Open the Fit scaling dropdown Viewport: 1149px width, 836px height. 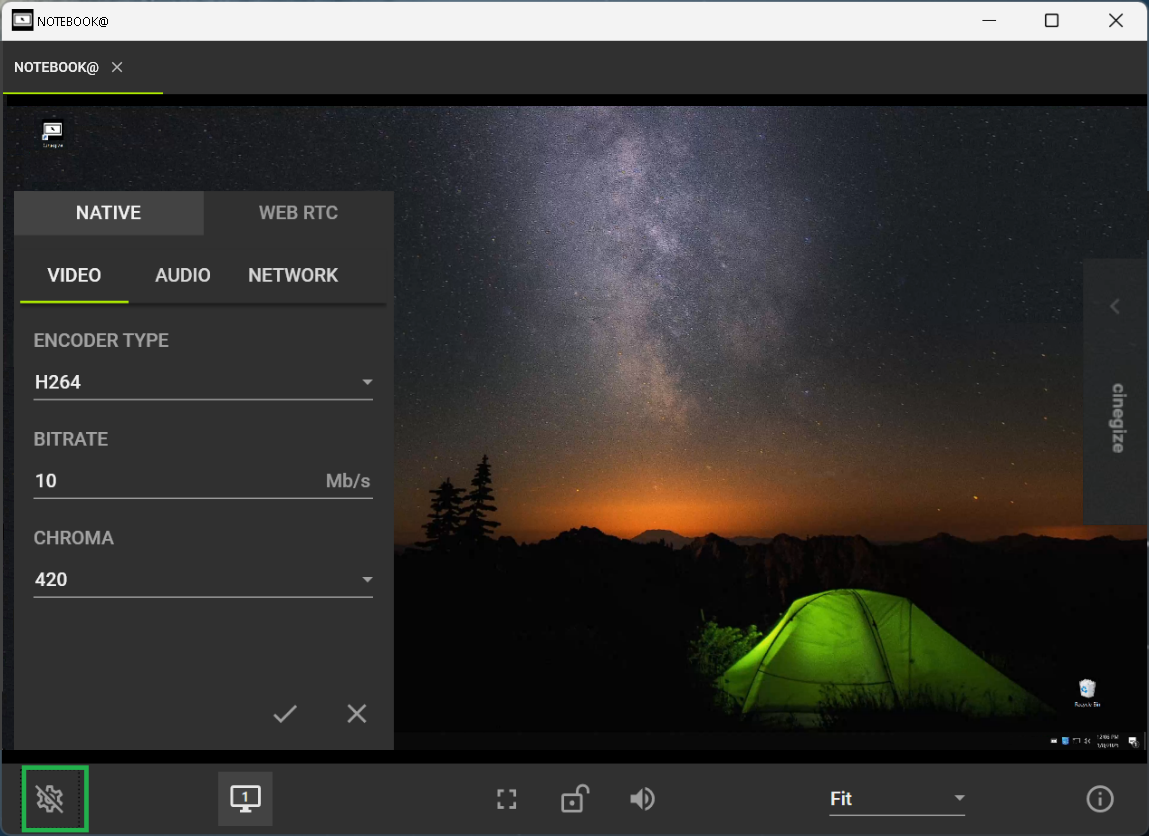coord(897,798)
